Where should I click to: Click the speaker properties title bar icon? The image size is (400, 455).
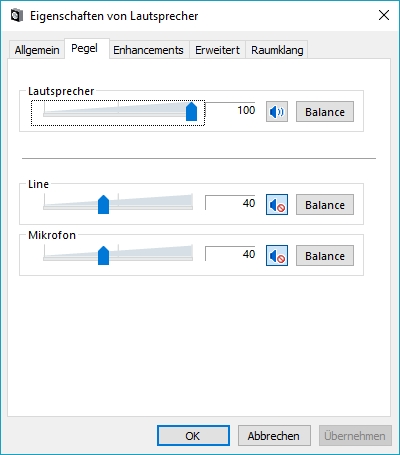17,16
